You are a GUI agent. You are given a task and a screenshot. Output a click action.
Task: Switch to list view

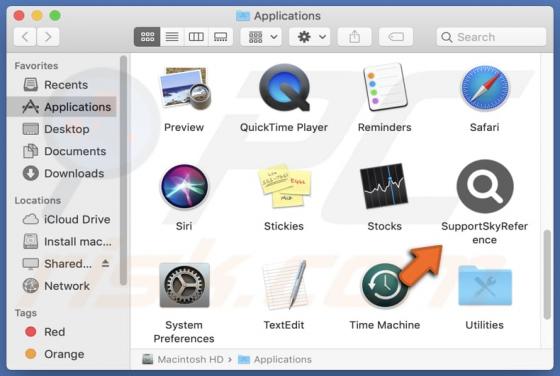[x=172, y=37]
